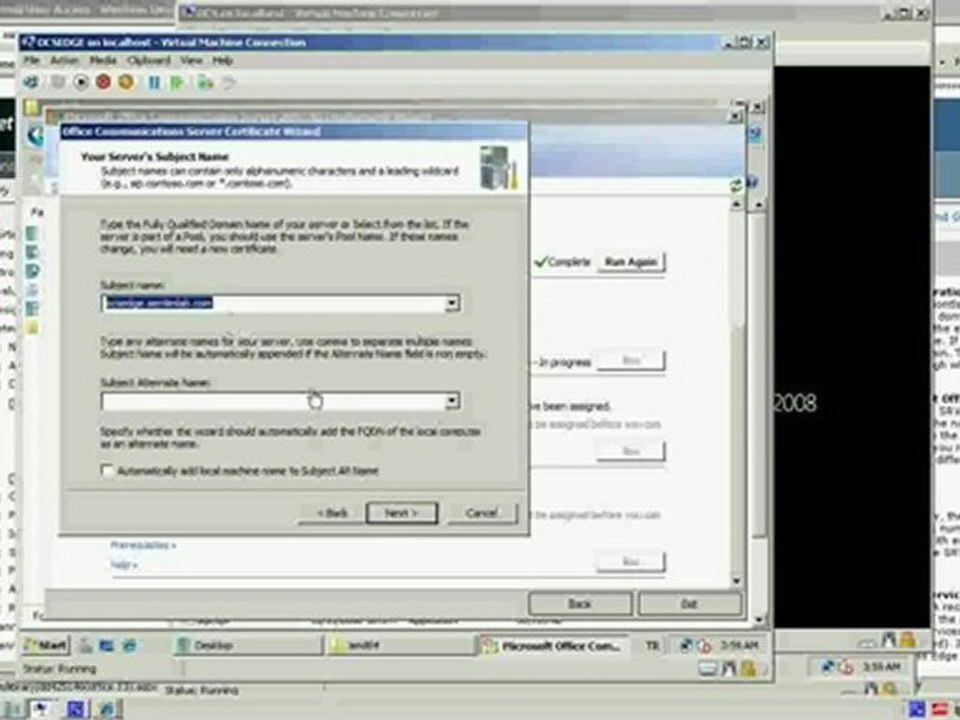Screen dimensions: 960x720
Task: Click the Exit button in deployment window
Action: coord(689,604)
